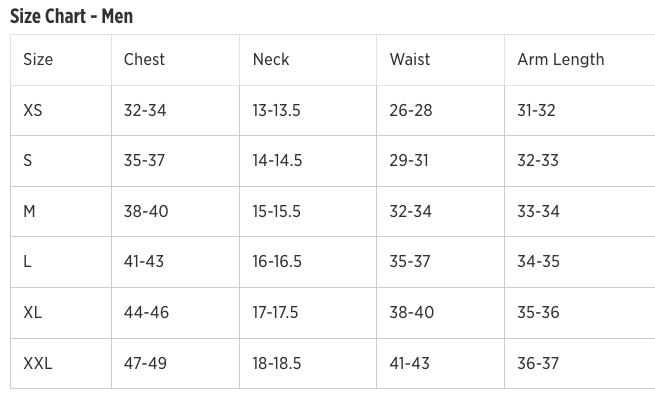
Task: Select the S neck value 14-14.5
Action: click(277, 161)
